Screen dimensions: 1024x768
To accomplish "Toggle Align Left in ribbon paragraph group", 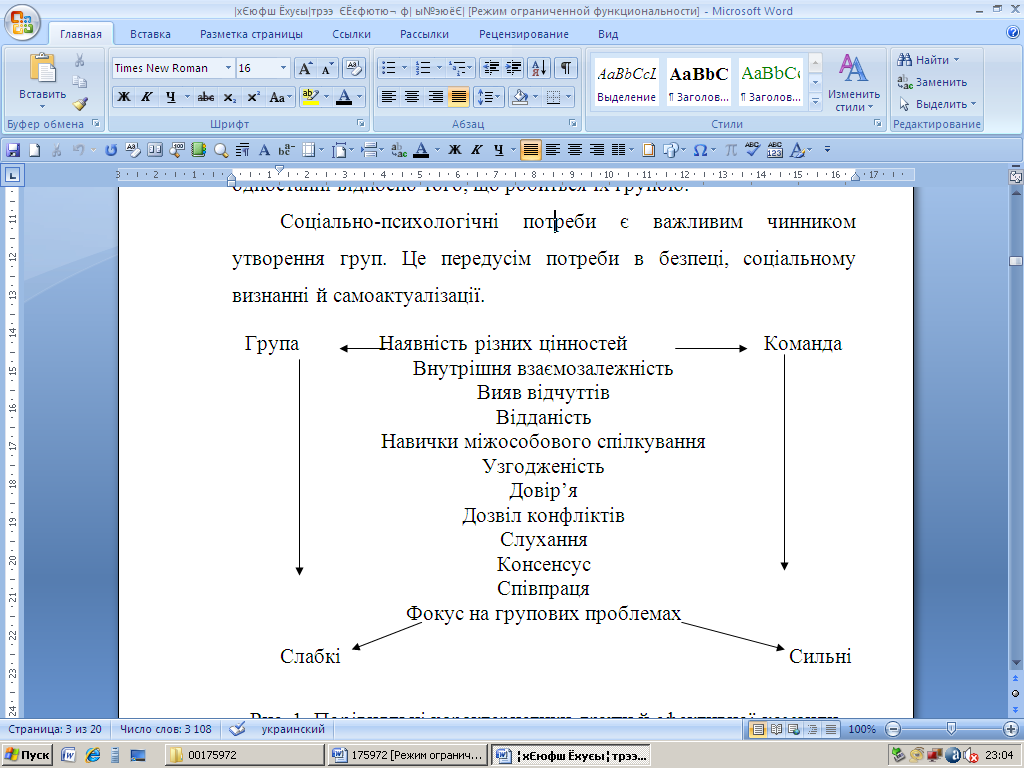I will click(x=389, y=97).
